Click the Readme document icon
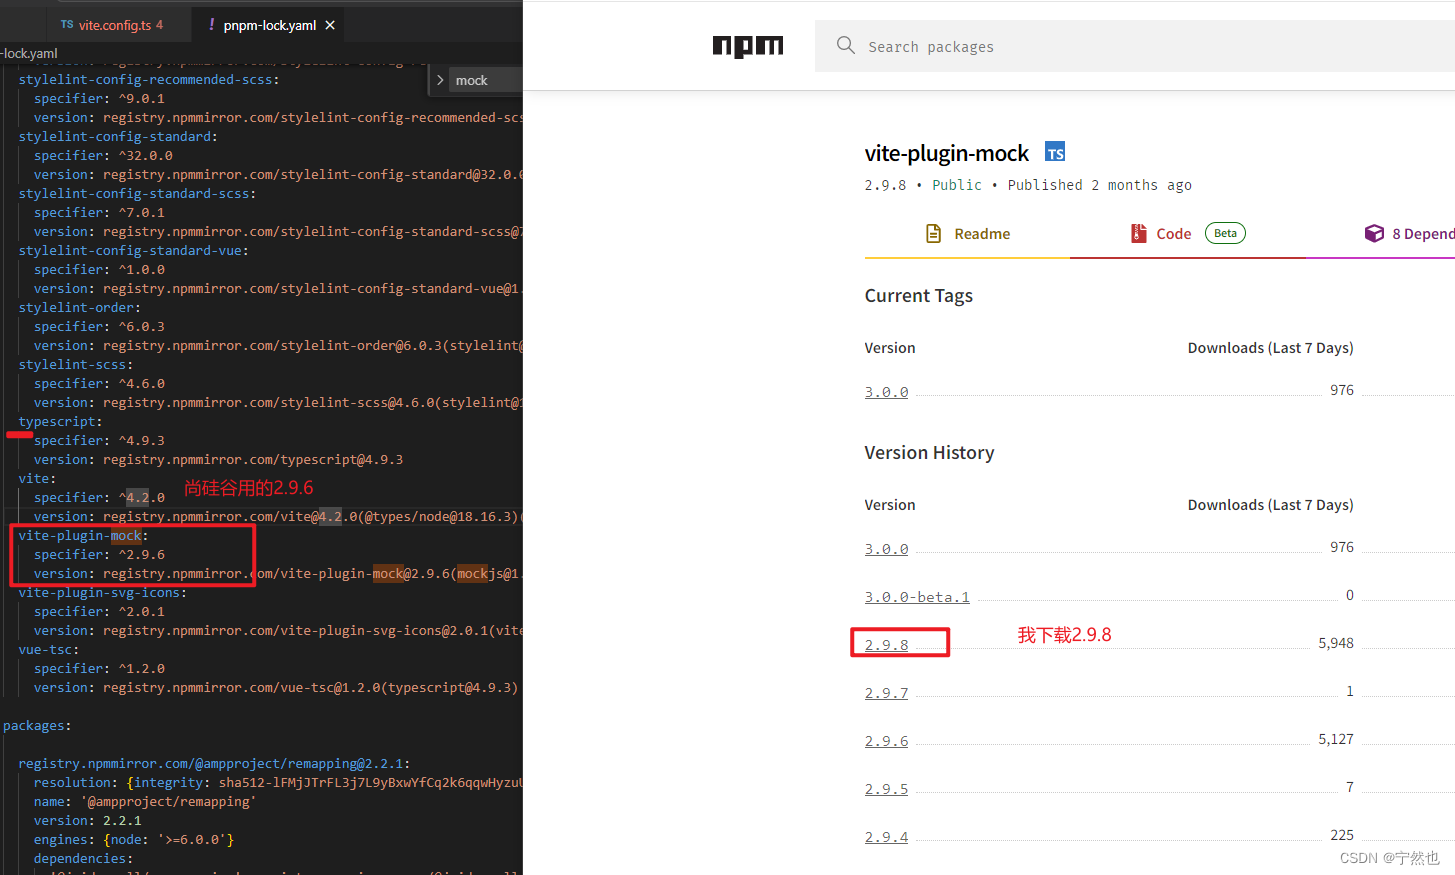 point(933,233)
